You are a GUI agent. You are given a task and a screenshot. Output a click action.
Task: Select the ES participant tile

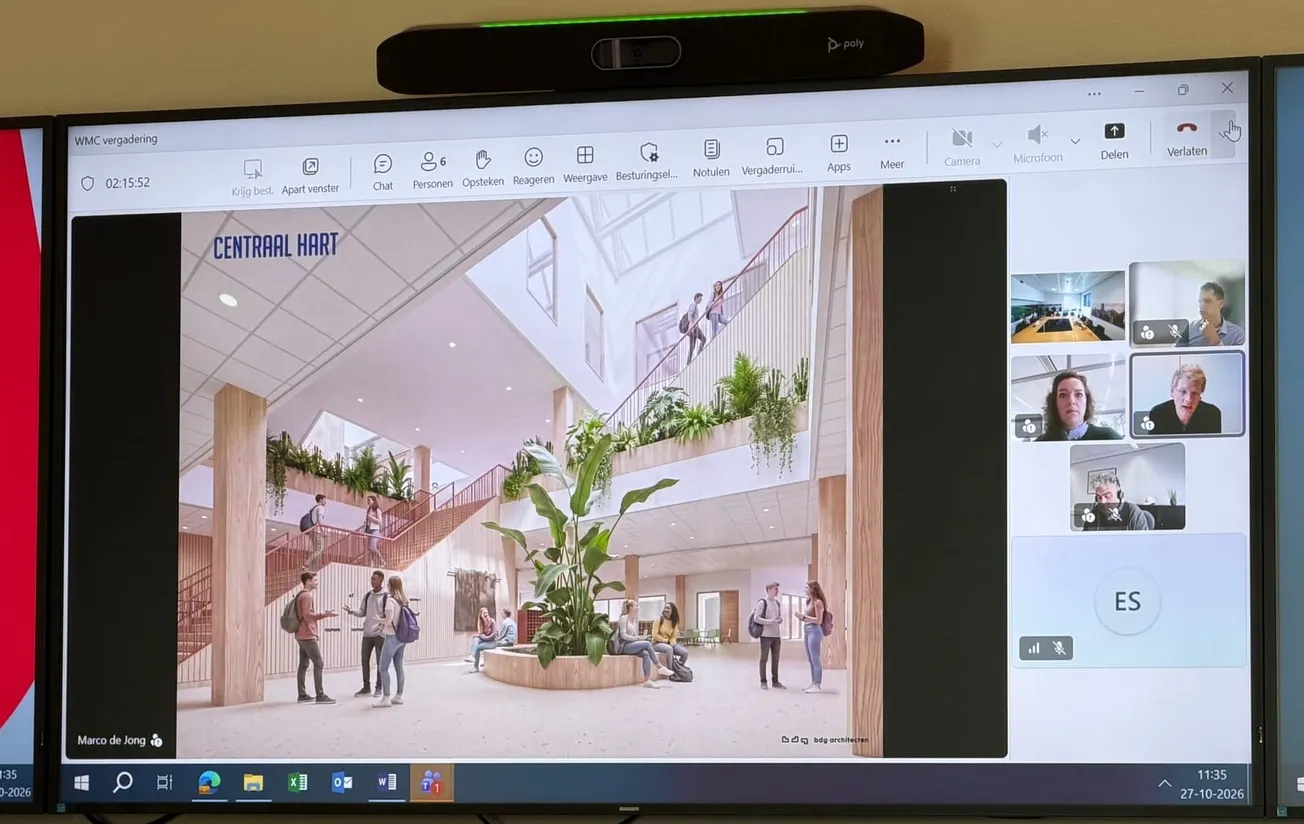click(1128, 600)
